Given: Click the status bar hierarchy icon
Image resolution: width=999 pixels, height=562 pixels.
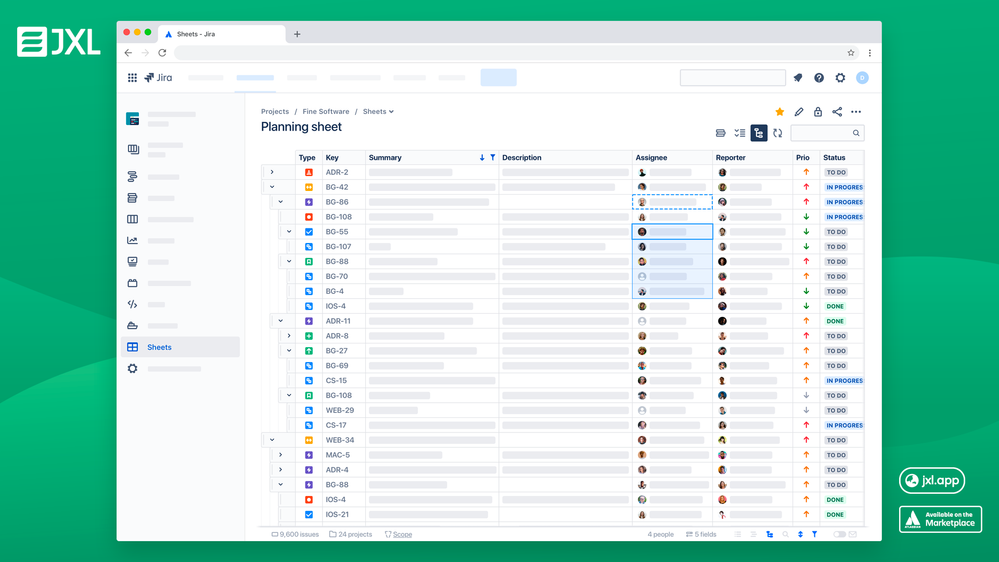Looking at the screenshot, I should 770,535.
